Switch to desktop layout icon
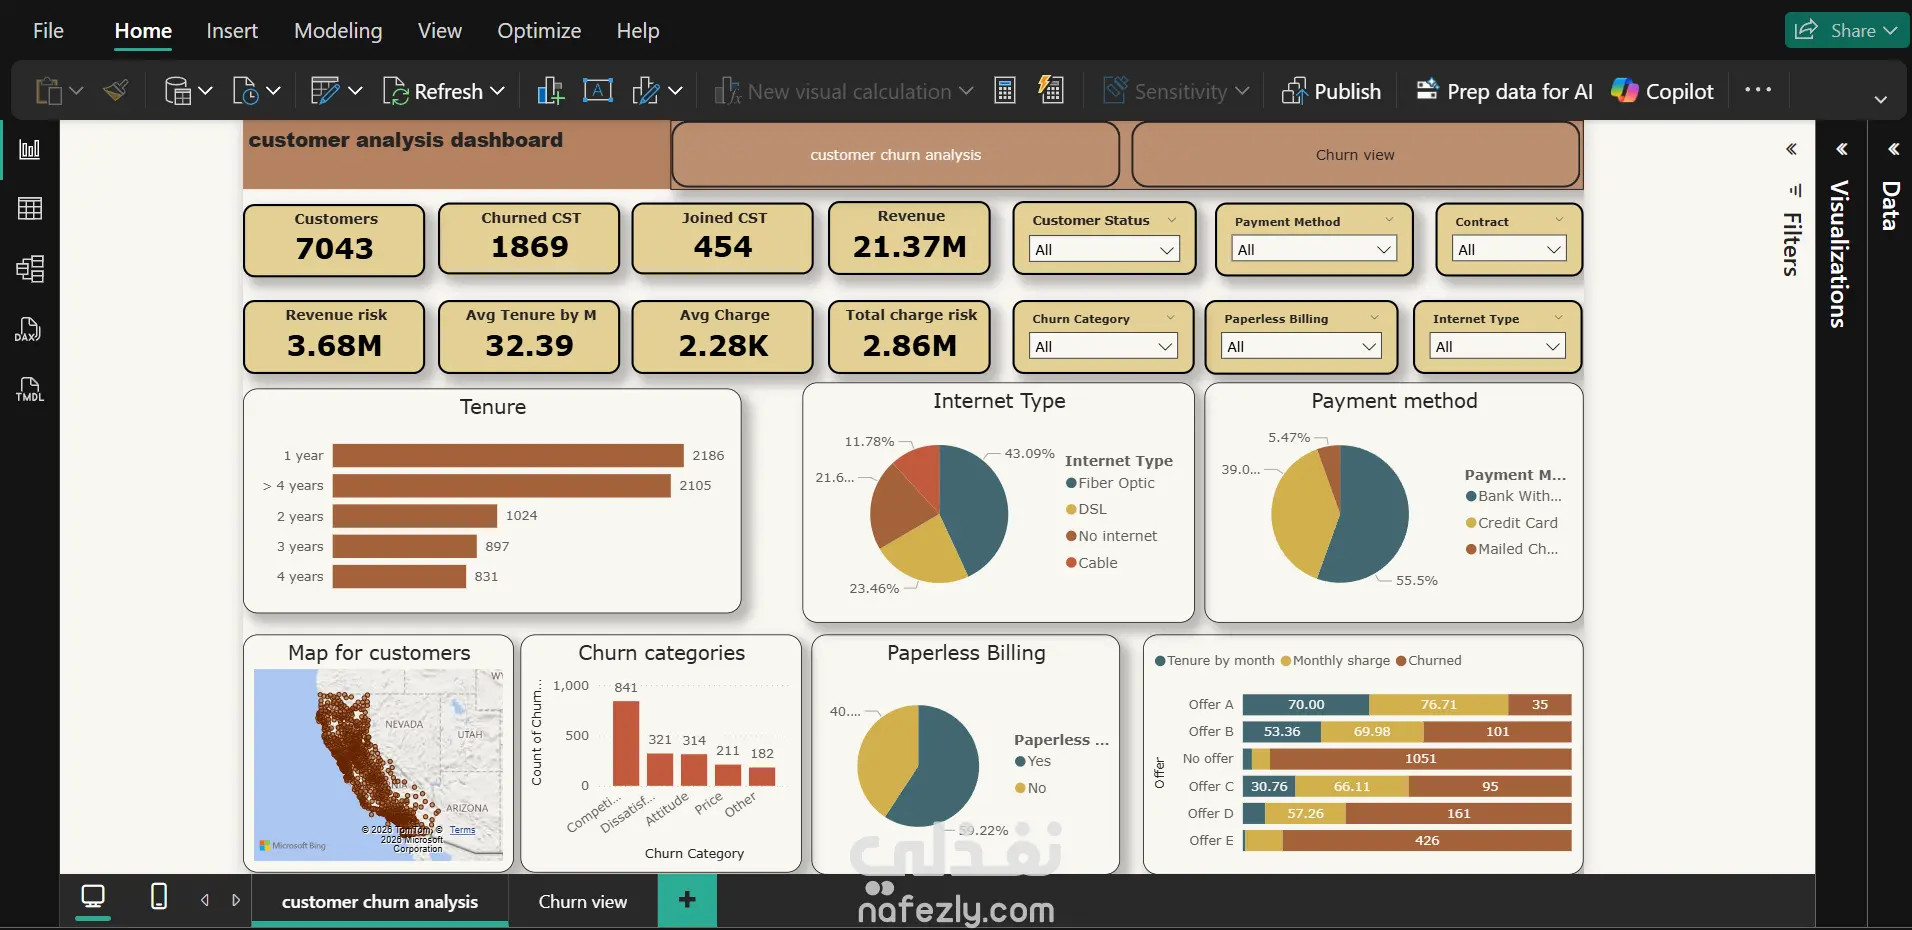 click(x=93, y=896)
